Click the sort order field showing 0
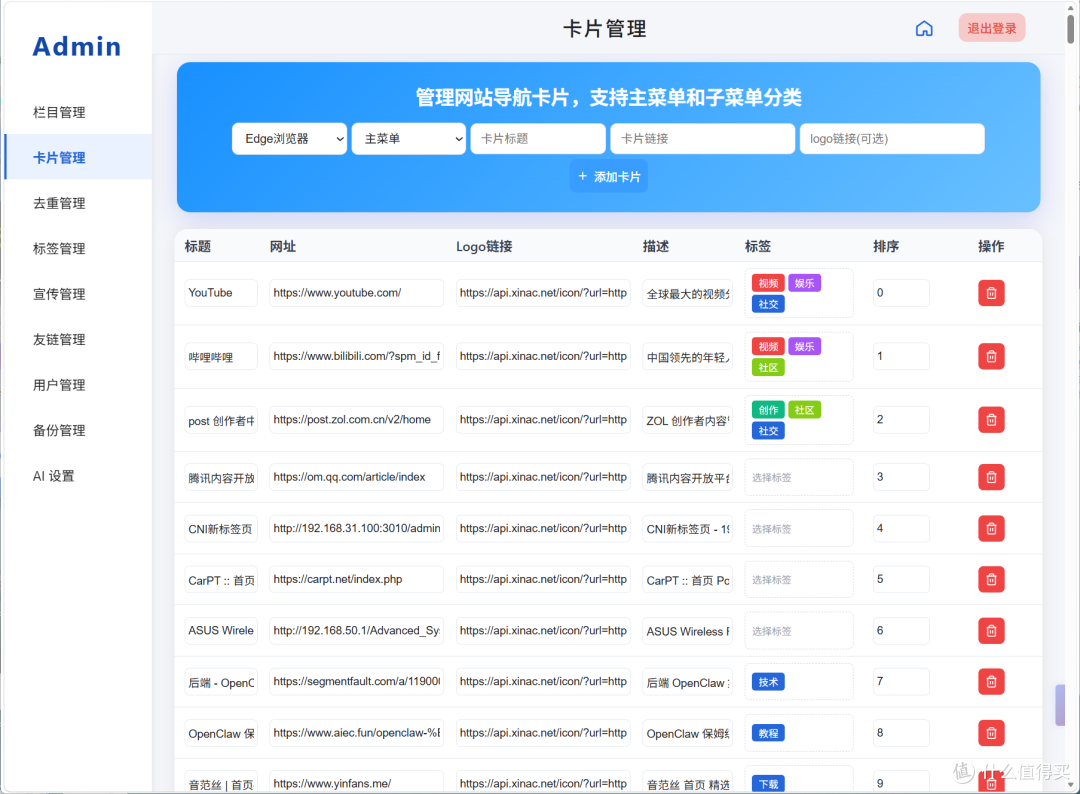The image size is (1080, 794). pyautogui.click(x=902, y=293)
